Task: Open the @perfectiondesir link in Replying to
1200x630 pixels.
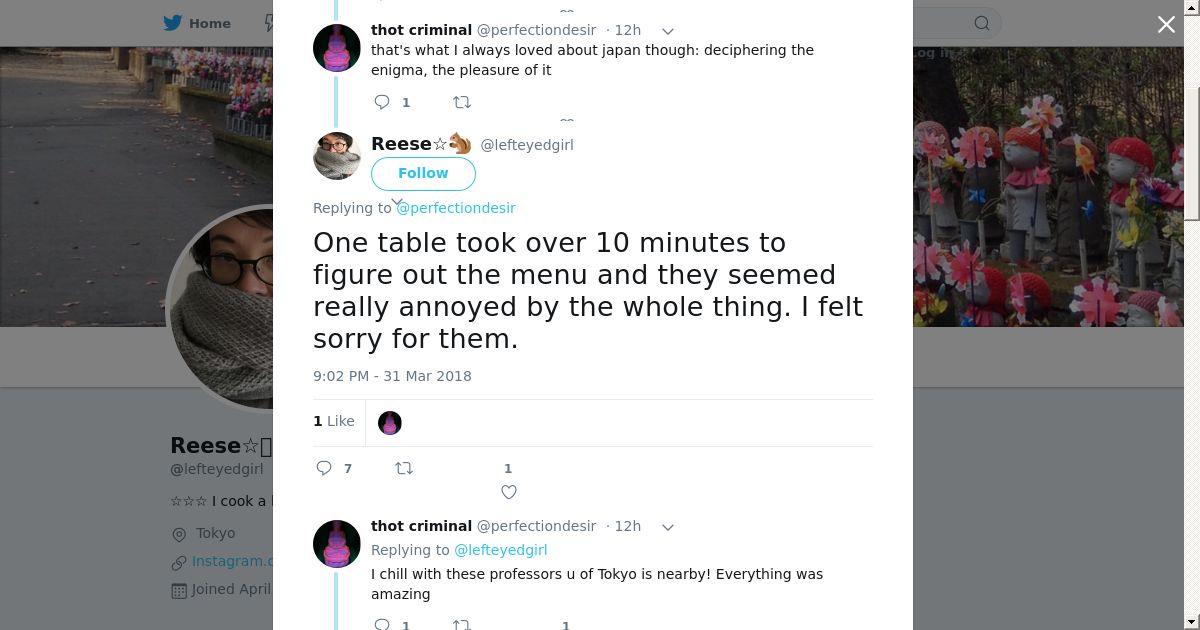Action: click(456, 208)
